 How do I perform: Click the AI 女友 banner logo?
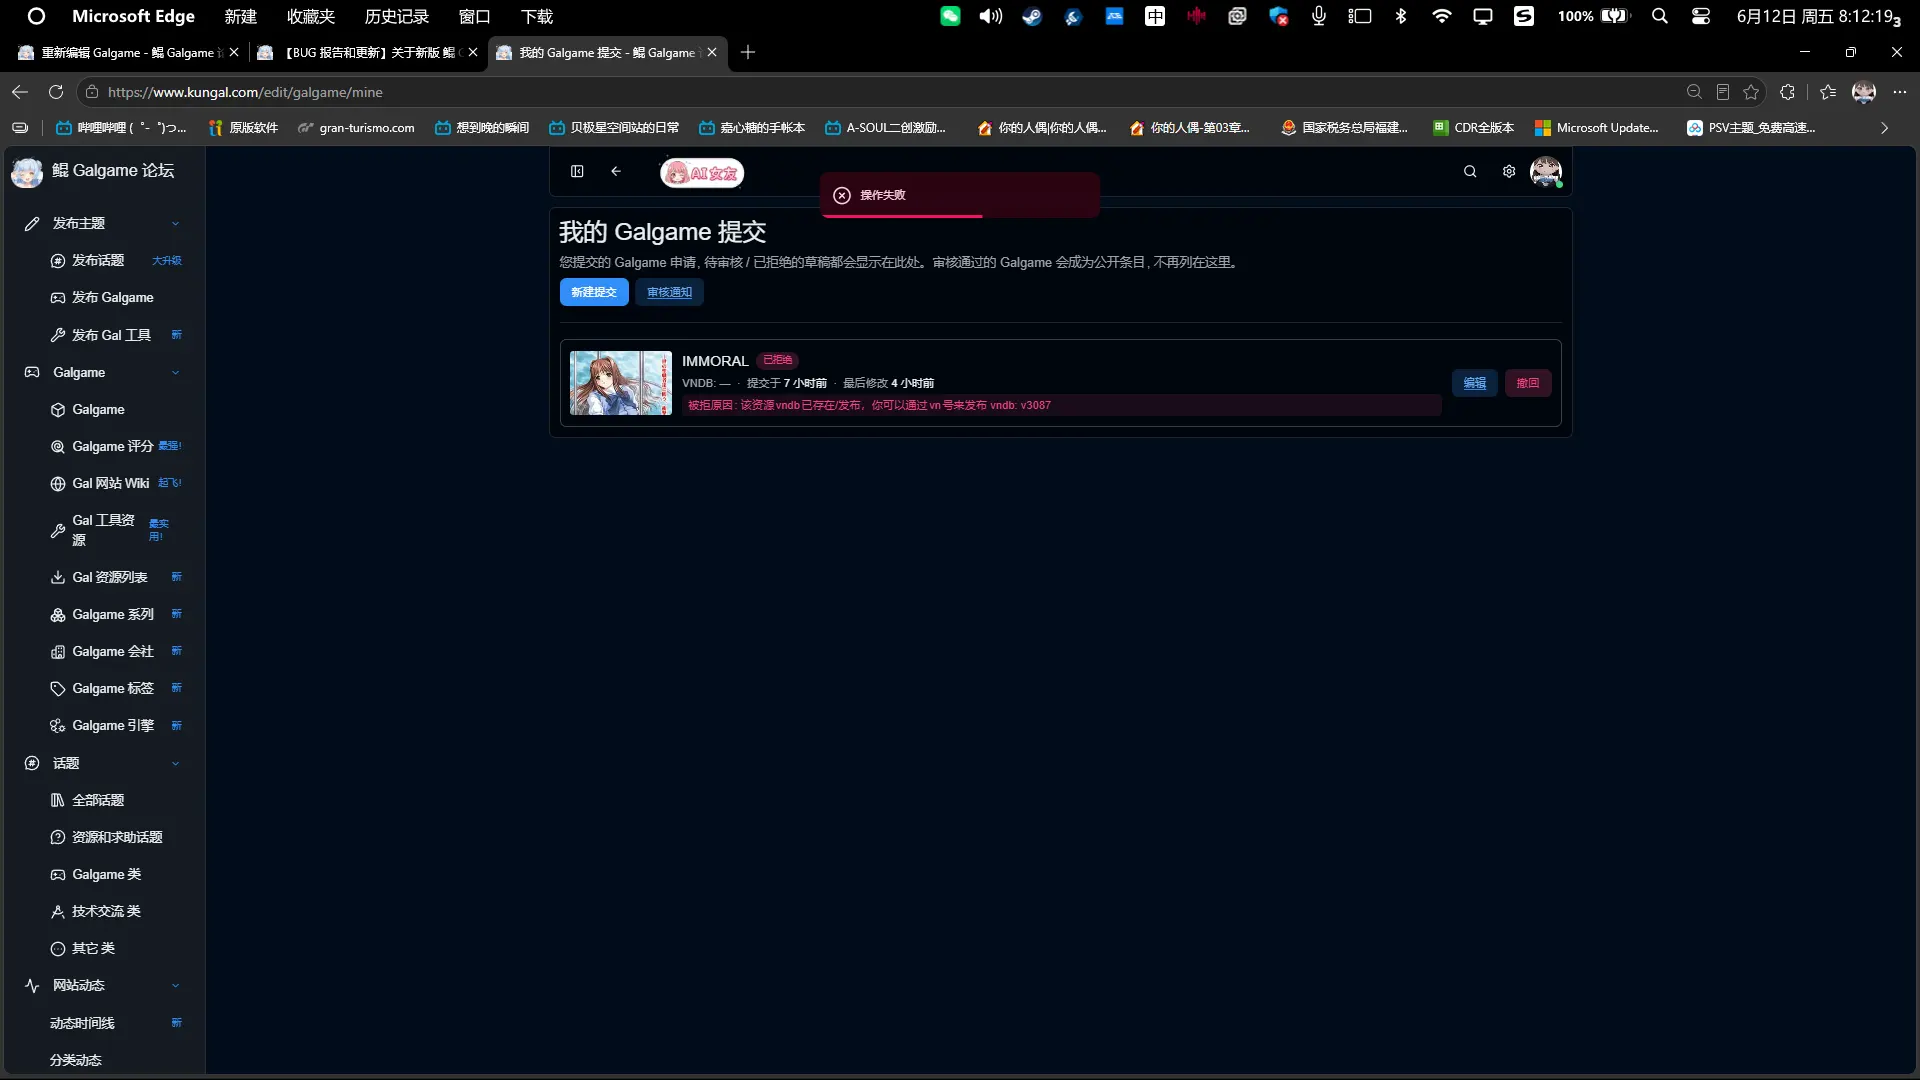pos(702,173)
